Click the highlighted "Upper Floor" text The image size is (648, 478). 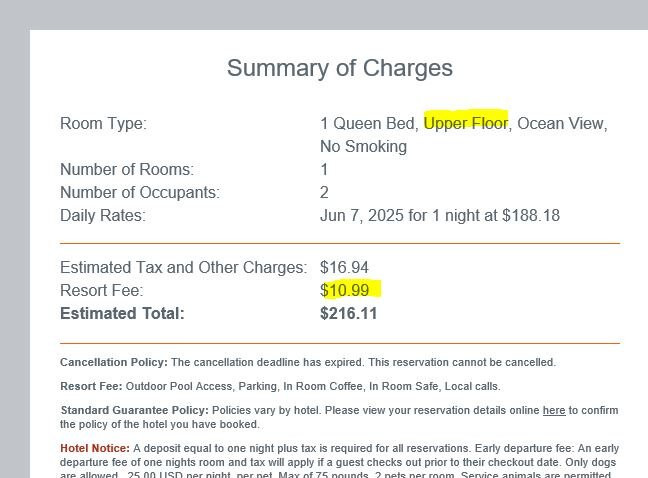point(466,123)
